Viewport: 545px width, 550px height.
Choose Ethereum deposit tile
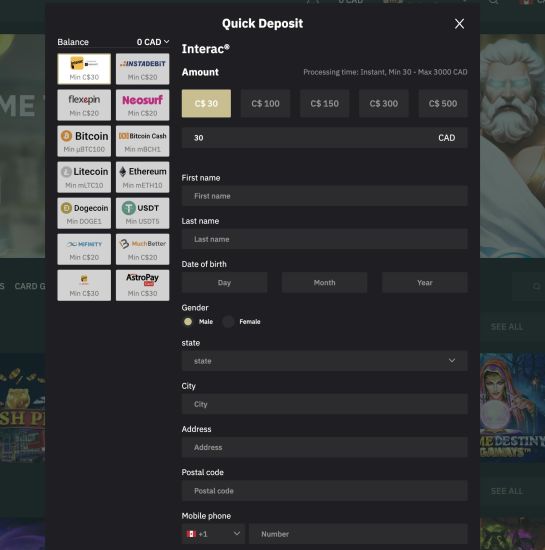[x=142, y=177]
